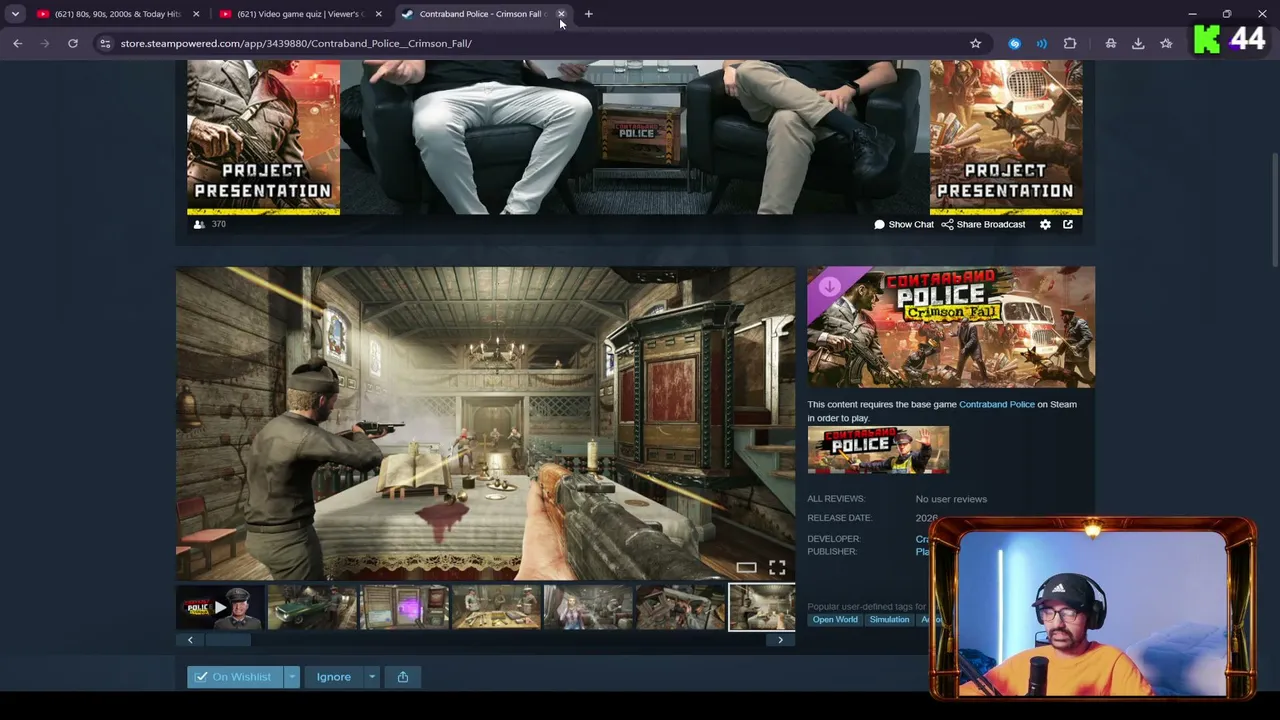The image size is (1280, 720).
Task: Click the Ignore button
Action: pyautogui.click(x=334, y=677)
